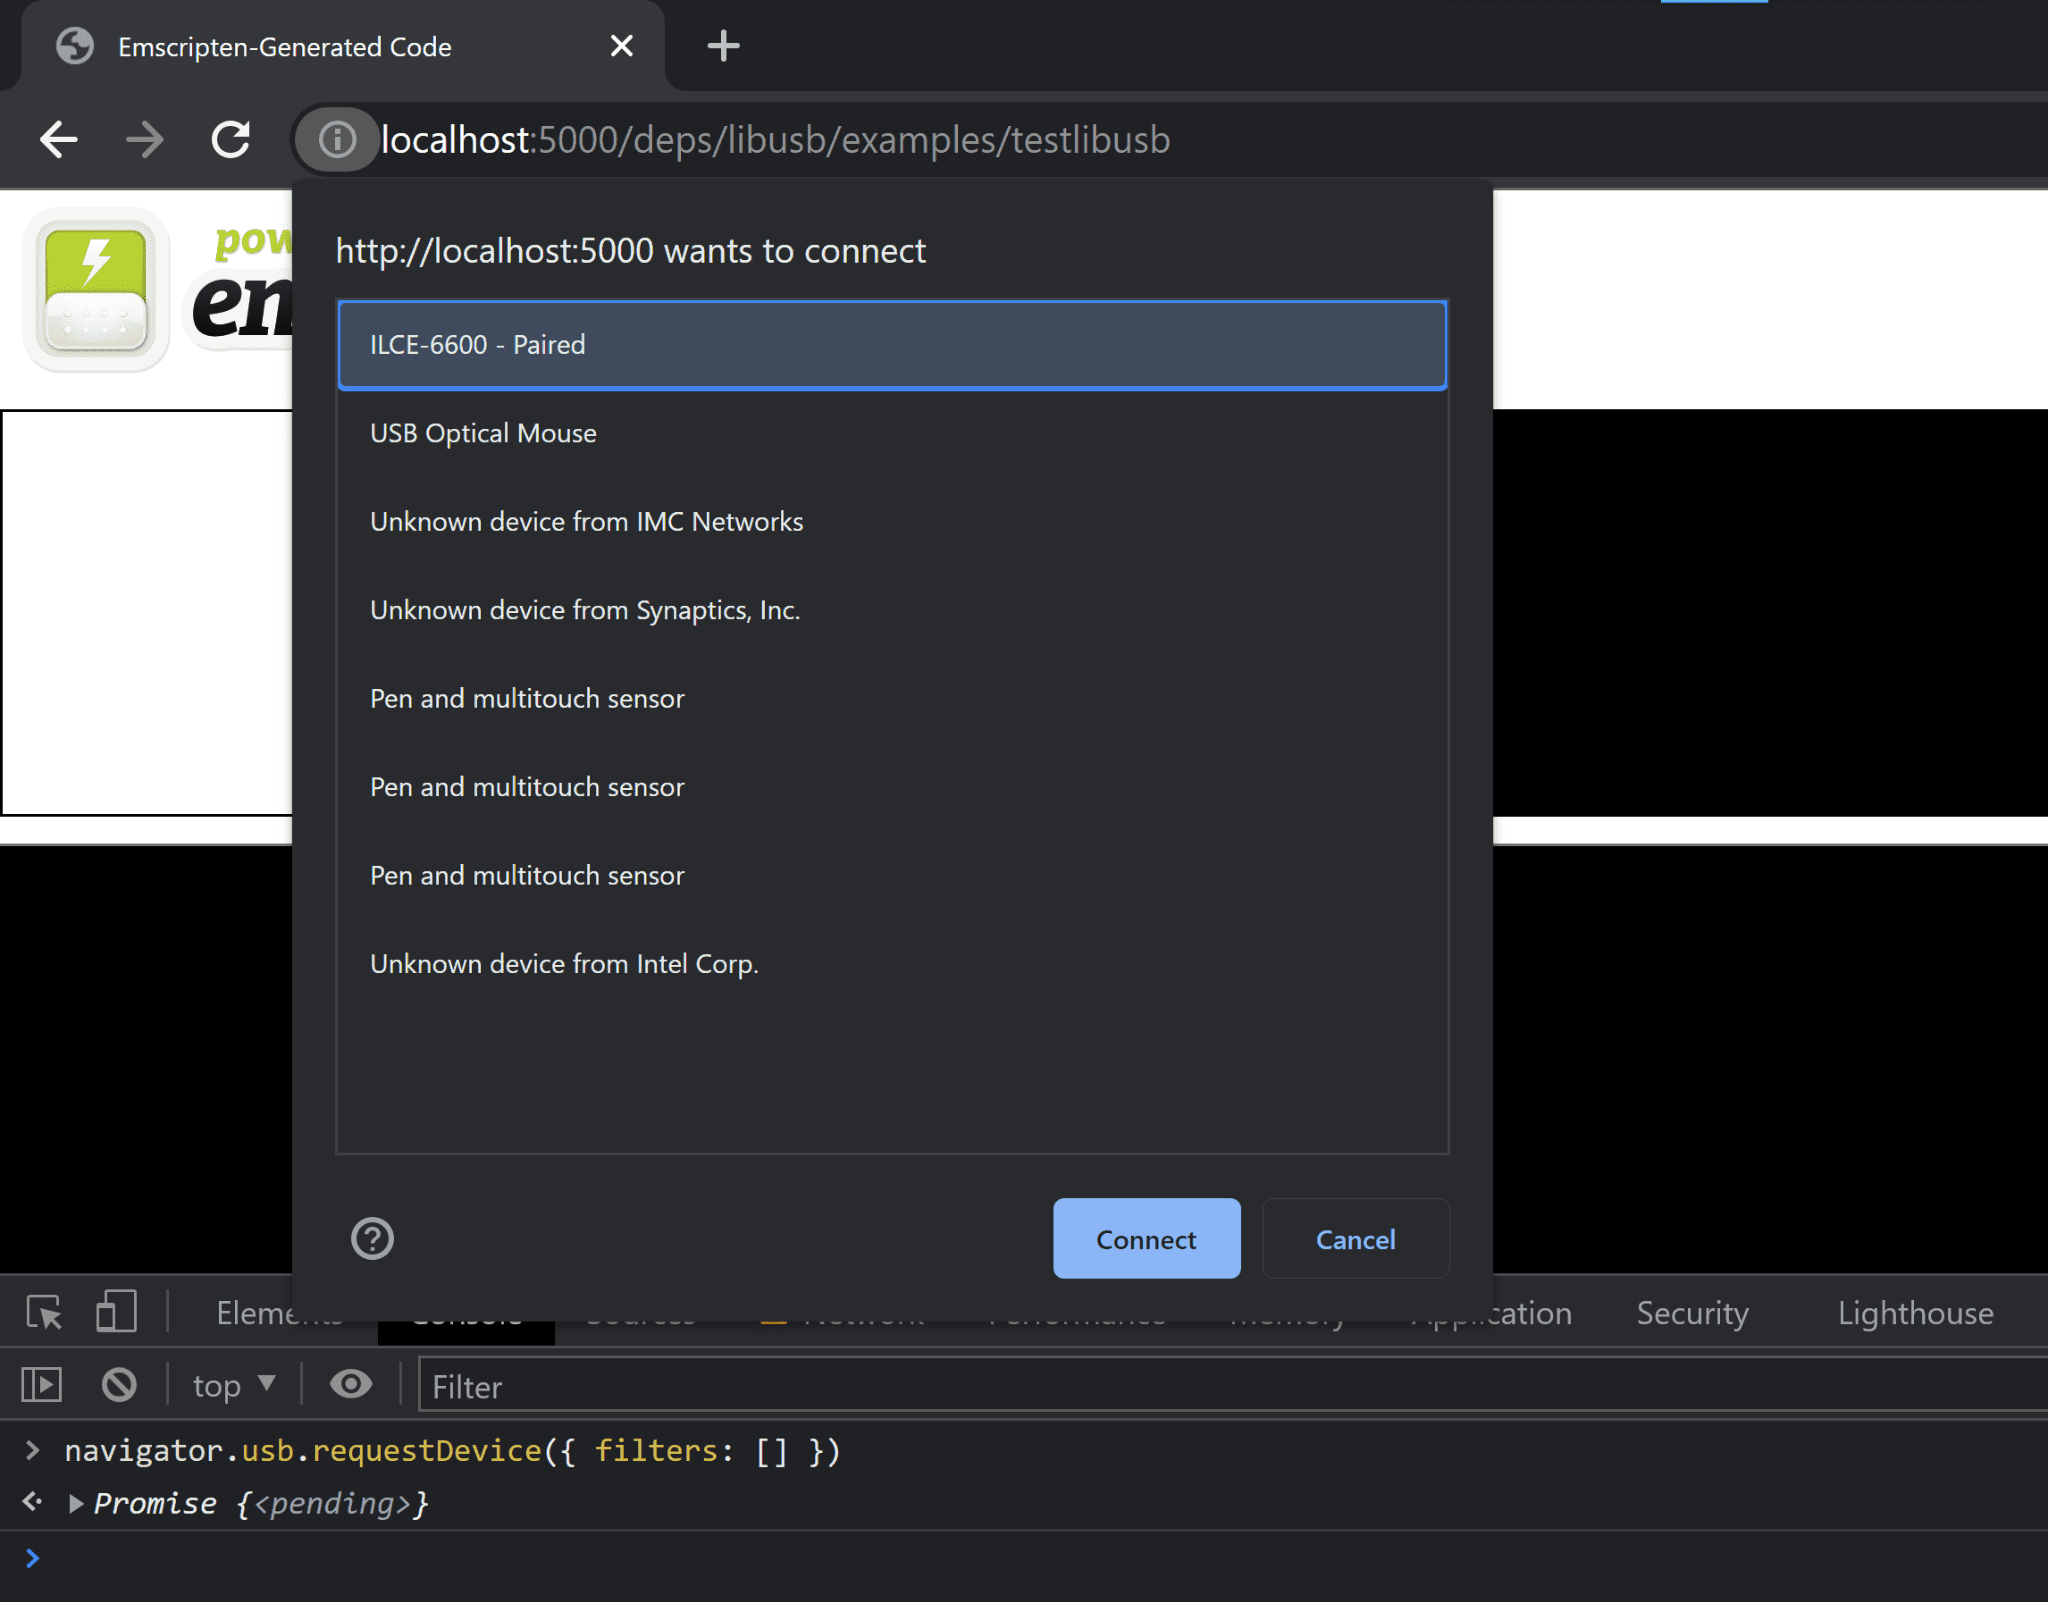The image size is (2048, 1602).
Task: Click Connect button to authorize device
Action: pyautogui.click(x=1145, y=1238)
